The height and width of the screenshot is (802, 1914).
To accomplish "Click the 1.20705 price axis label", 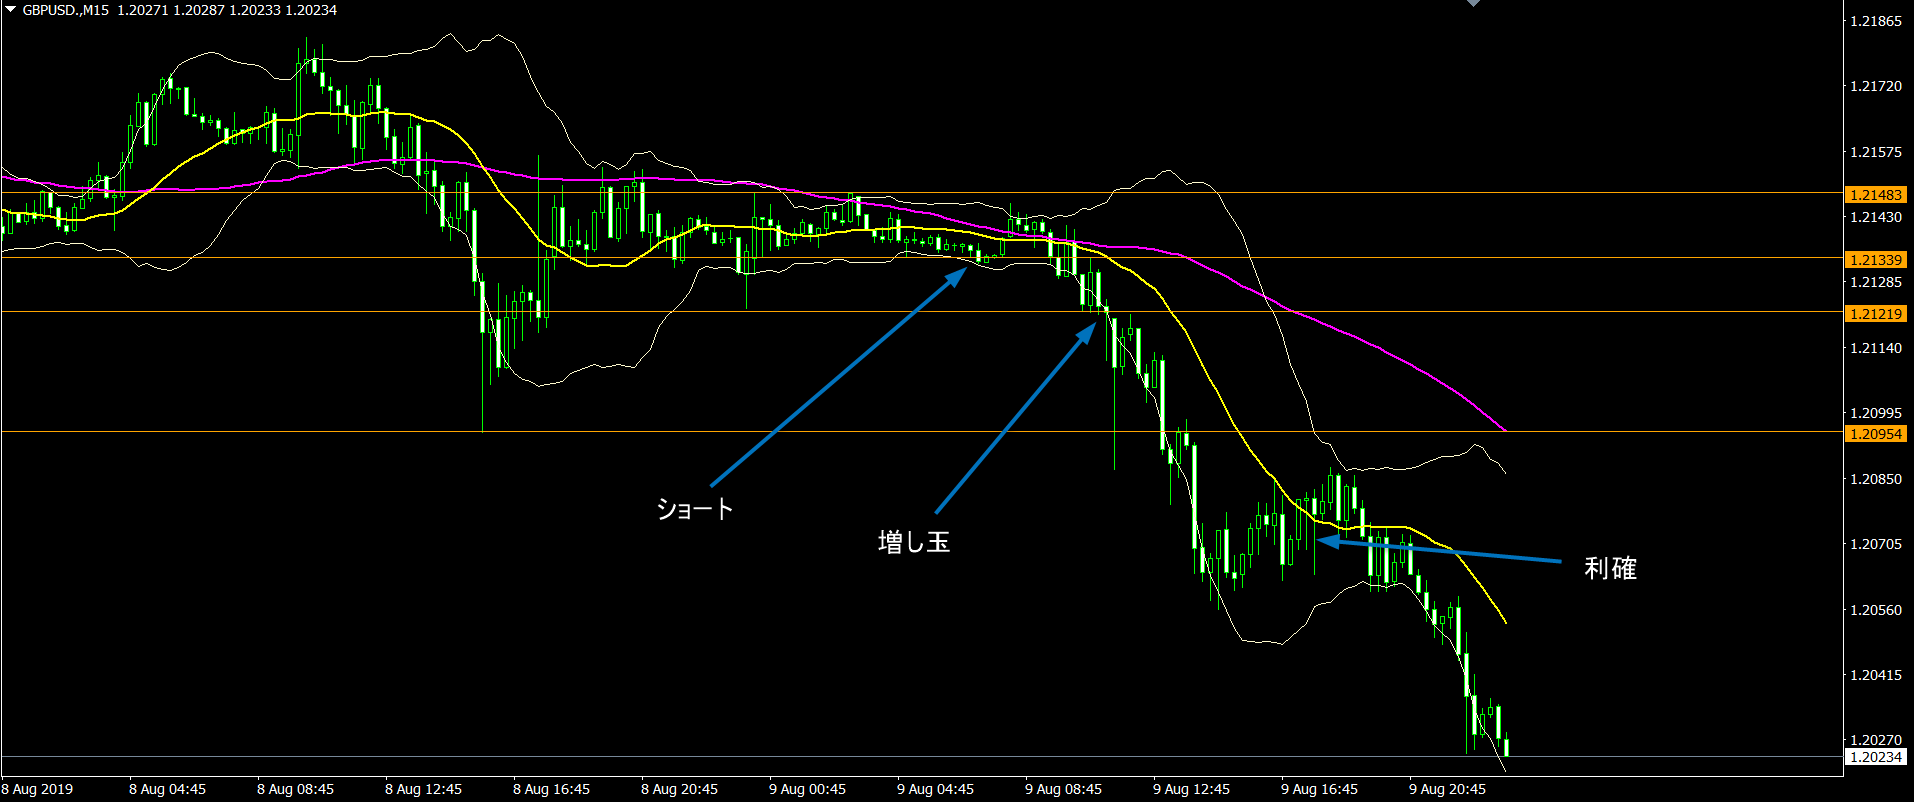I will (1876, 544).
